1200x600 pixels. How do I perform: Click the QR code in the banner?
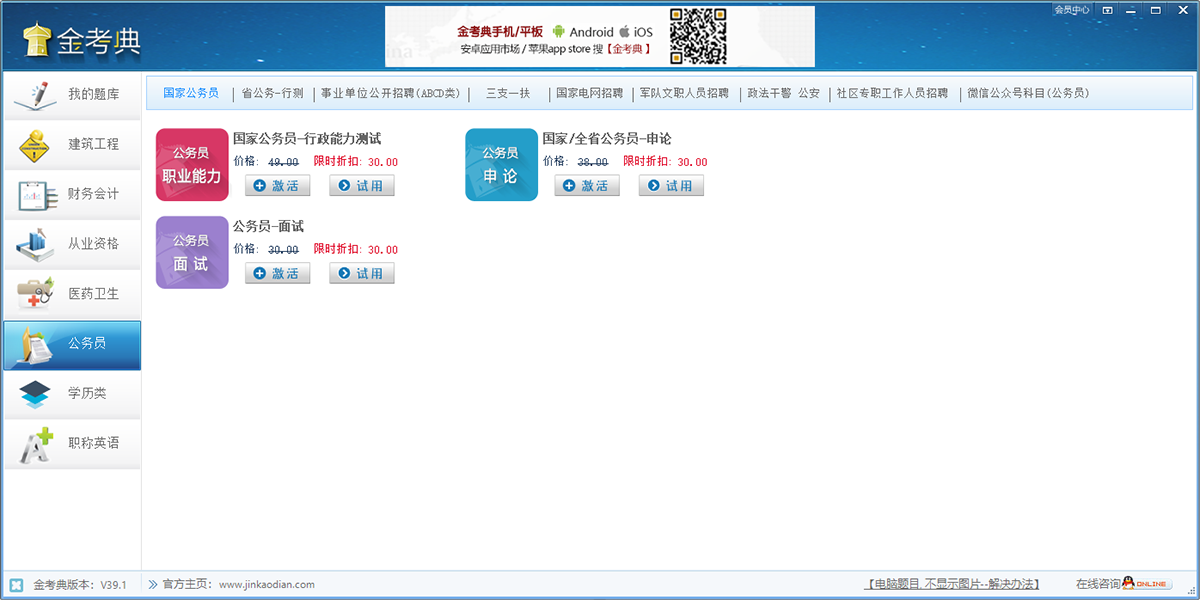697,37
